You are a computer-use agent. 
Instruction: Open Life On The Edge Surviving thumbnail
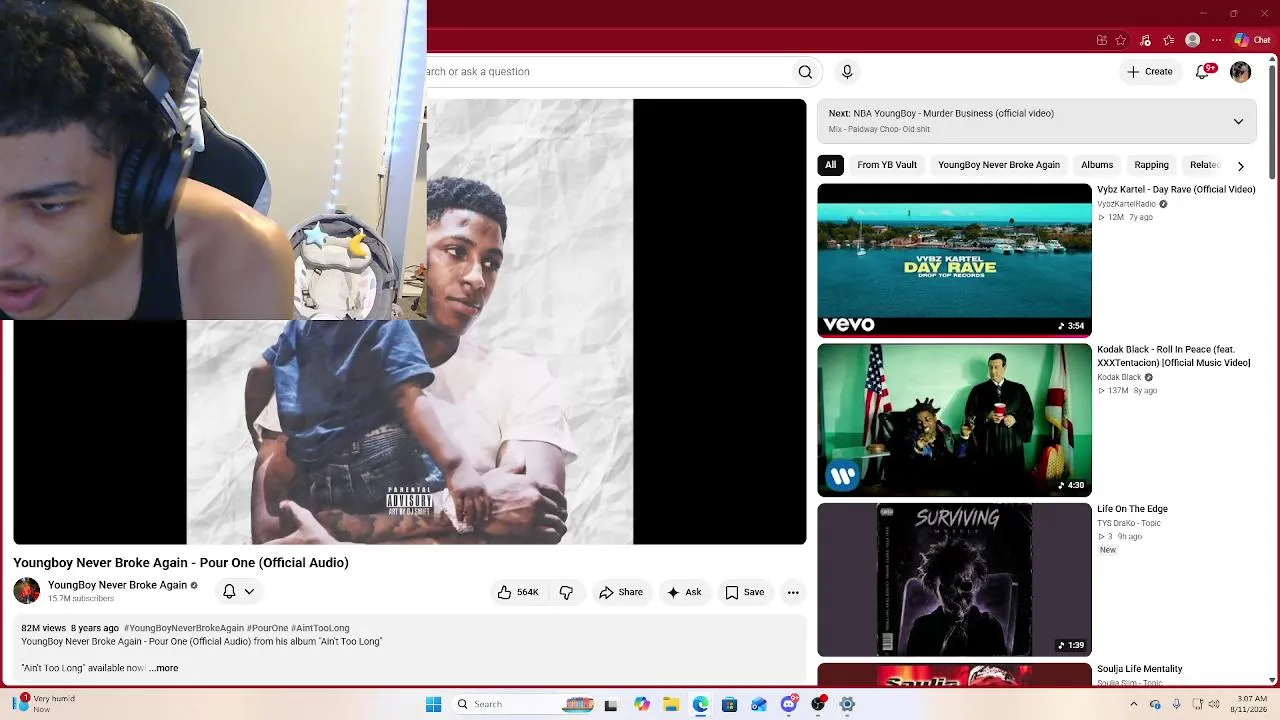[954, 580]
